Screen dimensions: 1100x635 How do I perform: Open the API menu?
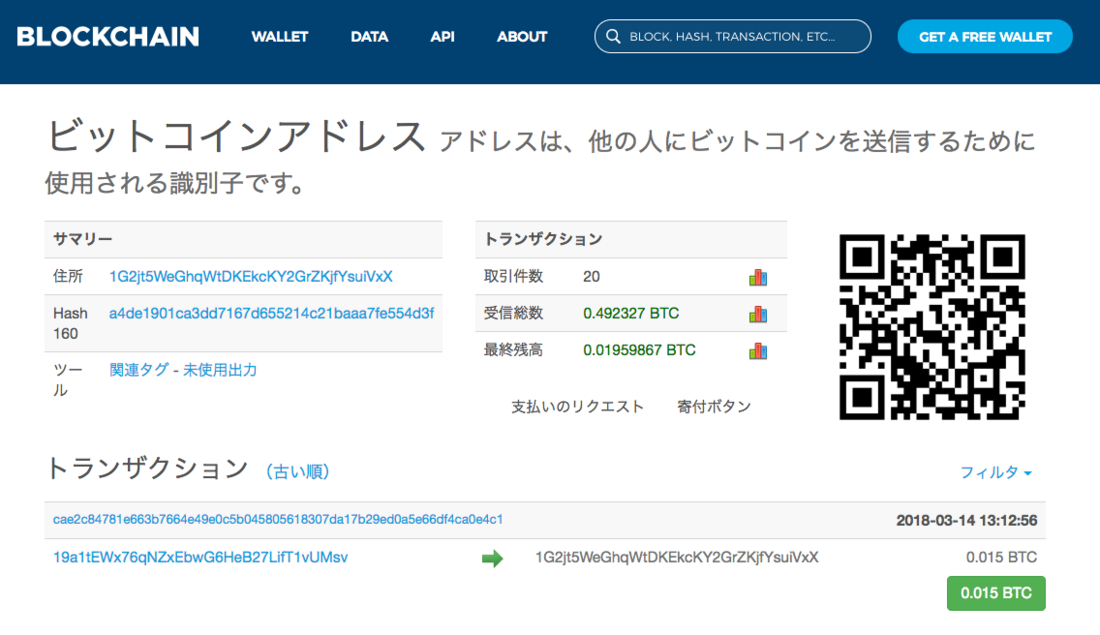[x=443, y=36]
